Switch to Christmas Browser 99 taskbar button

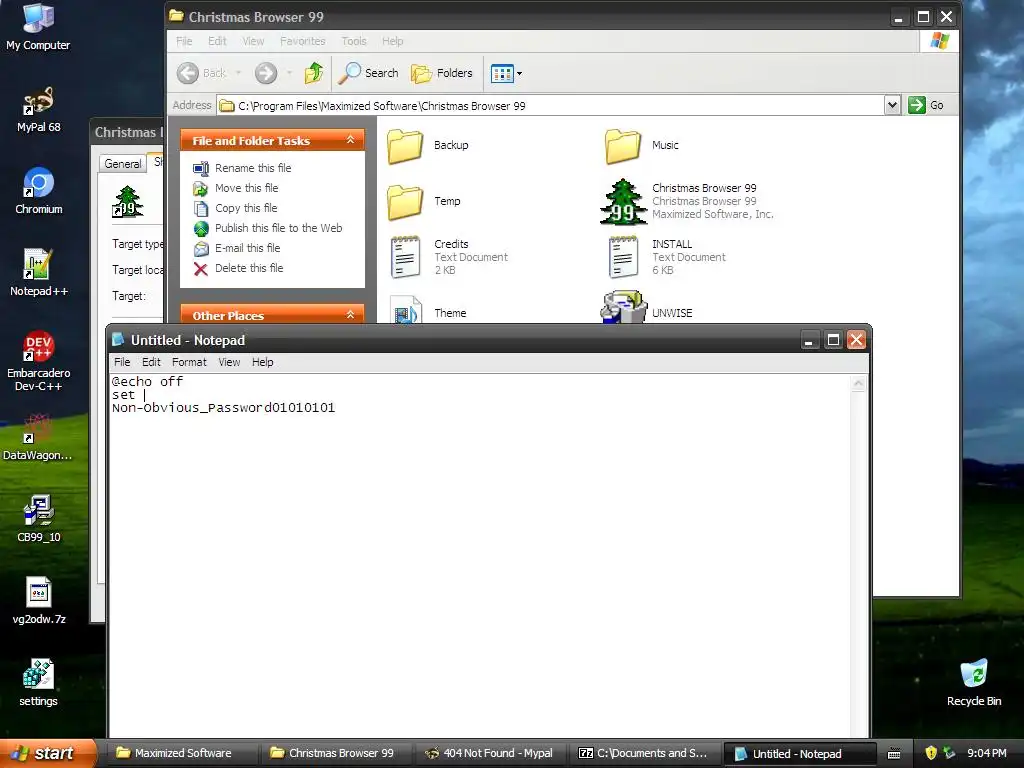(336, 753)
